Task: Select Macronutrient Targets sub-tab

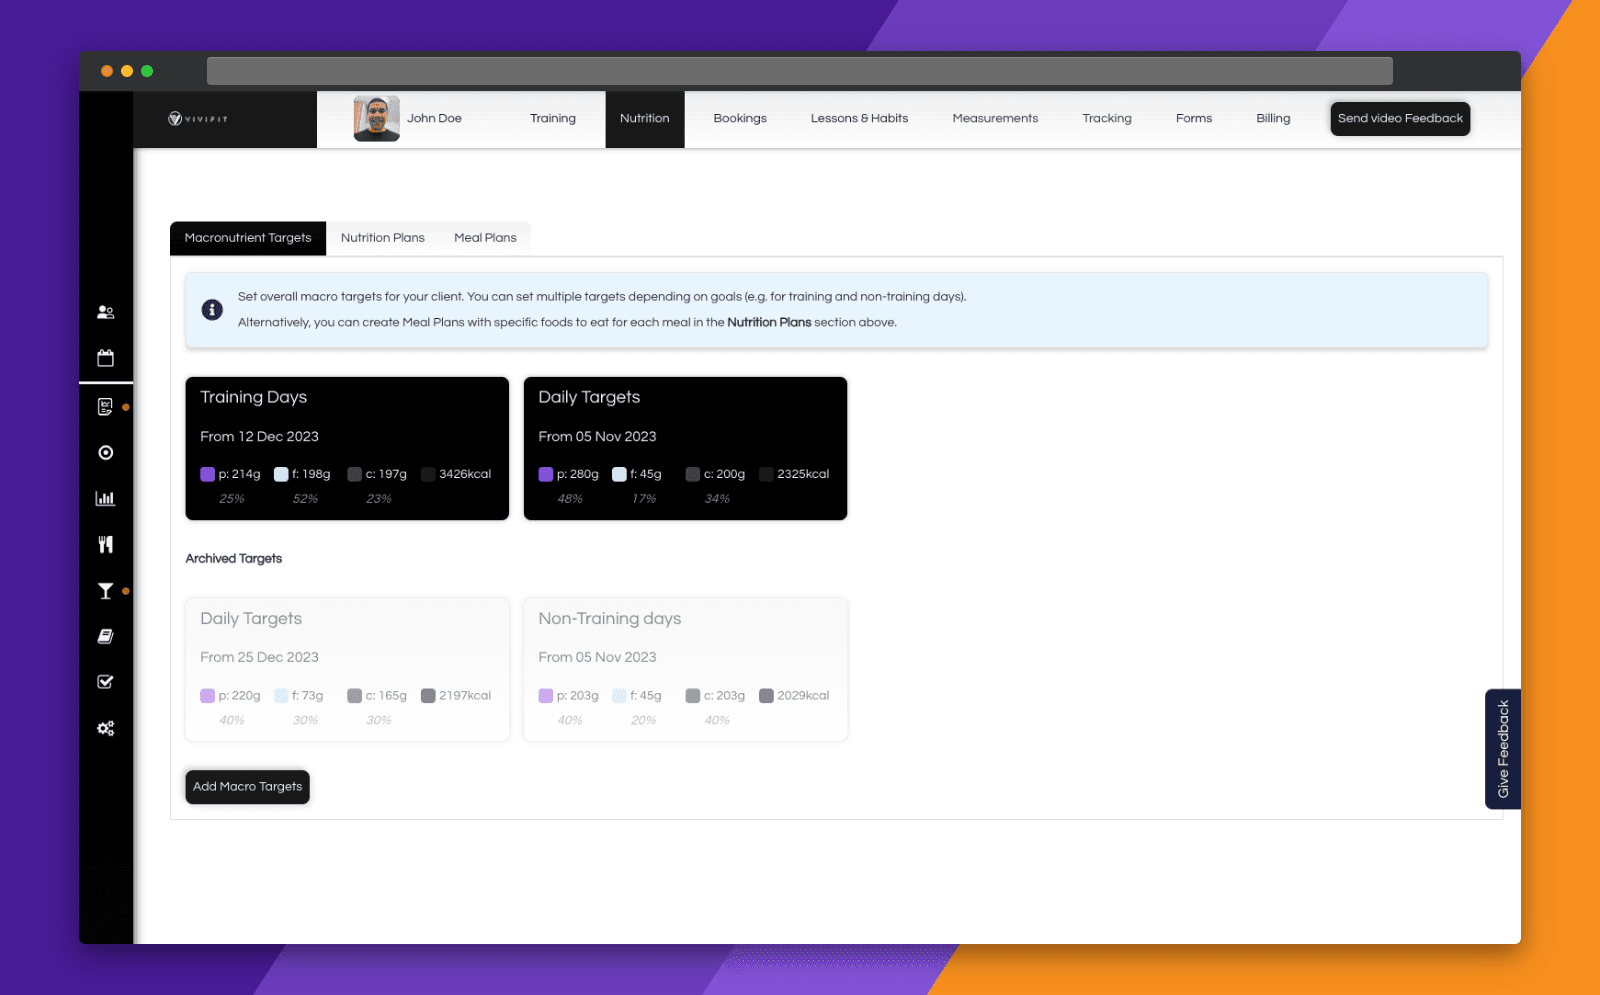Action: (x=248, y=238)
